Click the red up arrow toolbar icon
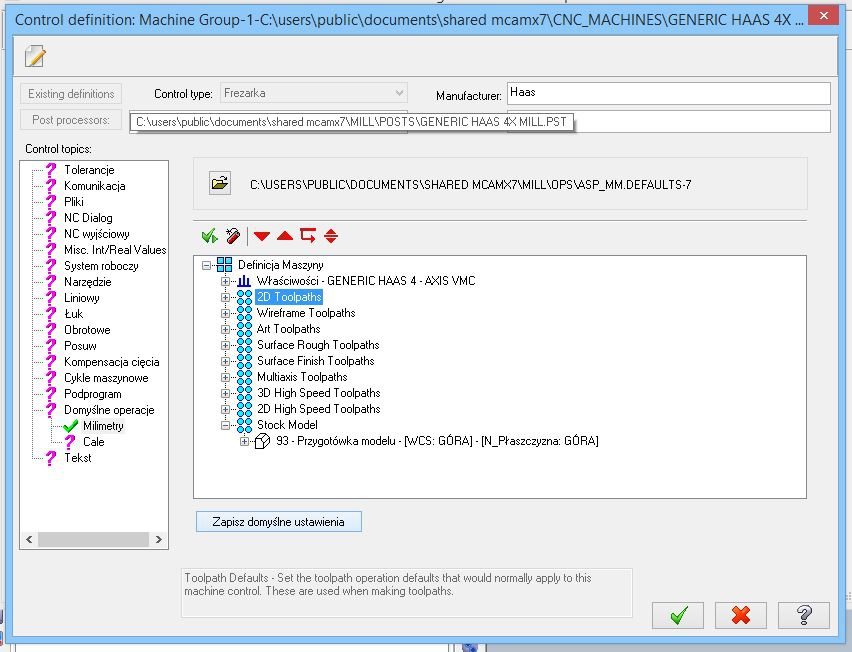Image resolution: width=852 pixels, height=652 pixels. tap(285, 236)
